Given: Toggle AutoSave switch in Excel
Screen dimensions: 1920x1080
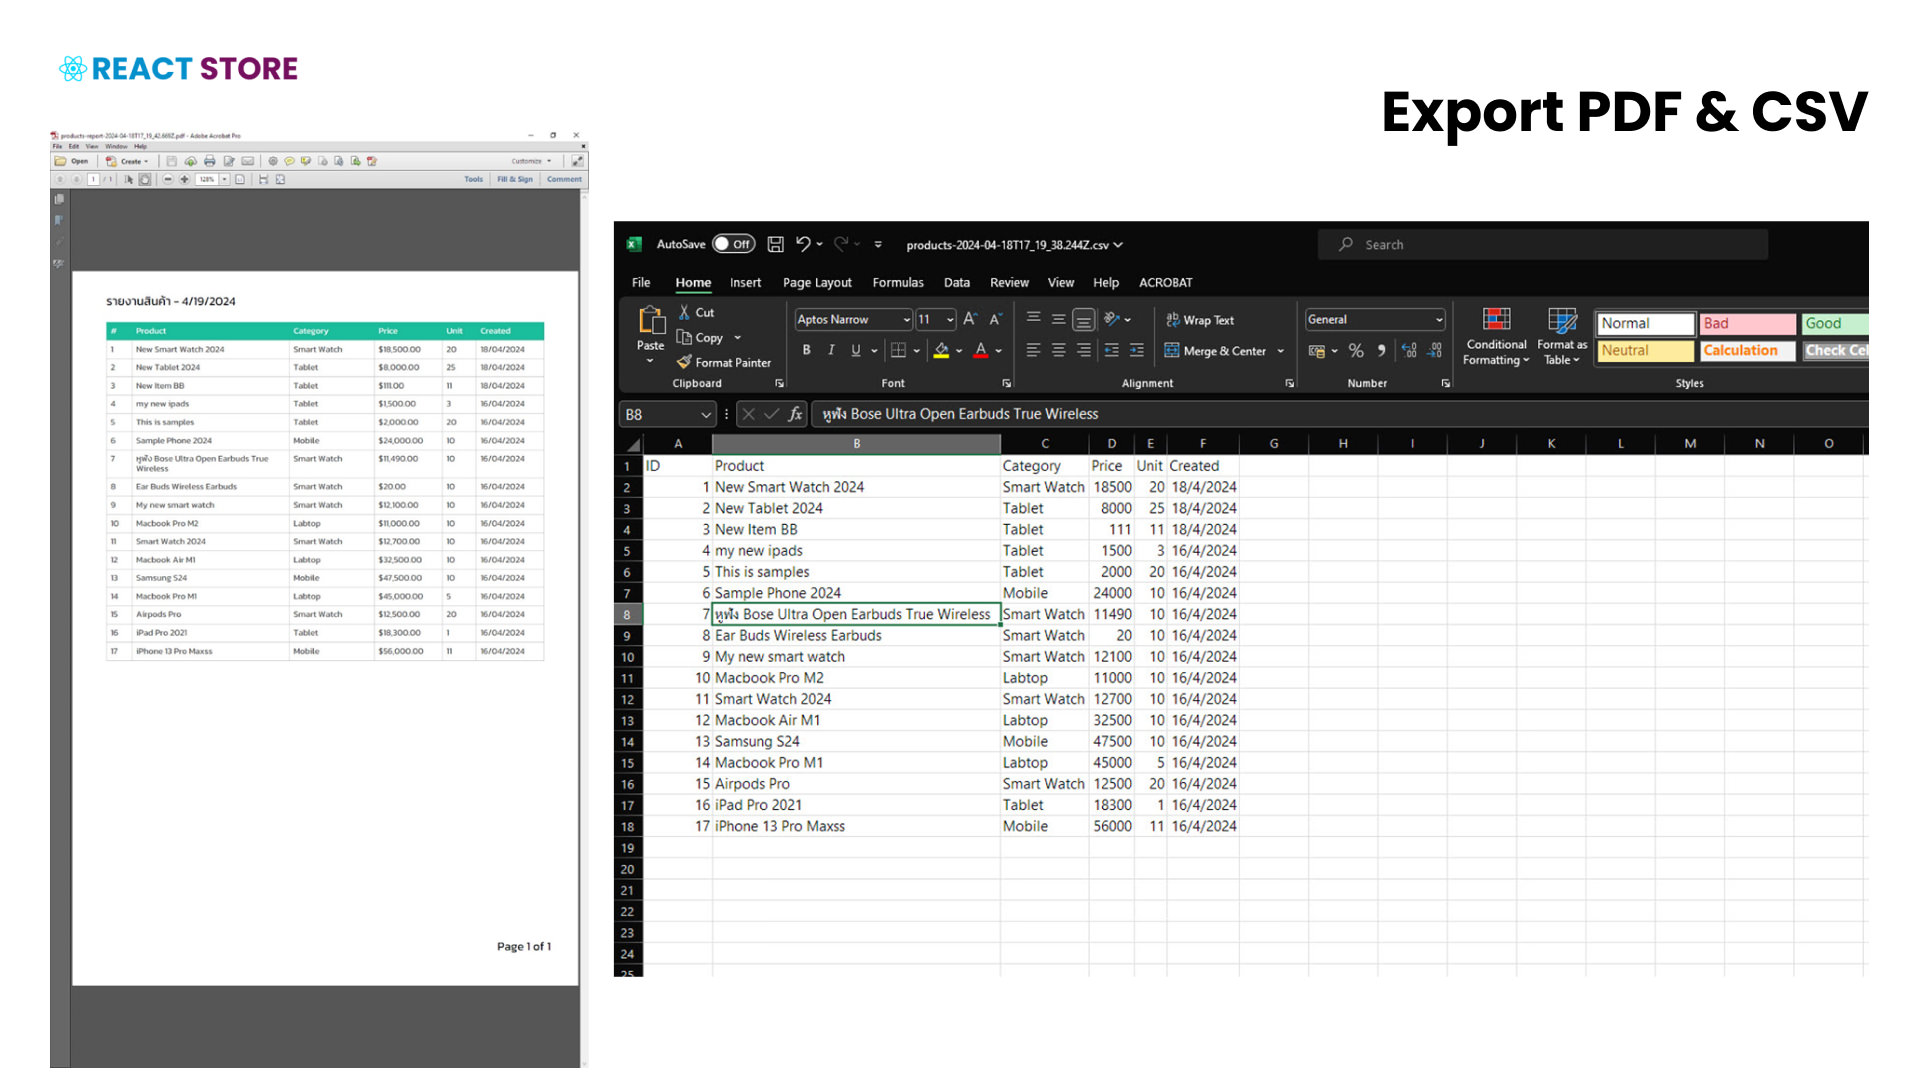Looking at the screenshot, I should click(x=733, y=244).
